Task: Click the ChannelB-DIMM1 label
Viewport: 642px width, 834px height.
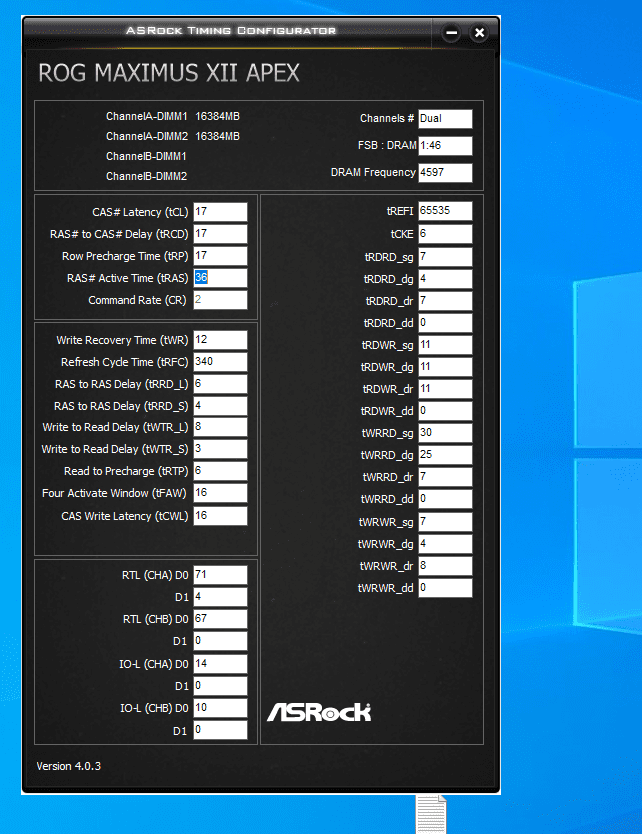Action: point(146,156)
